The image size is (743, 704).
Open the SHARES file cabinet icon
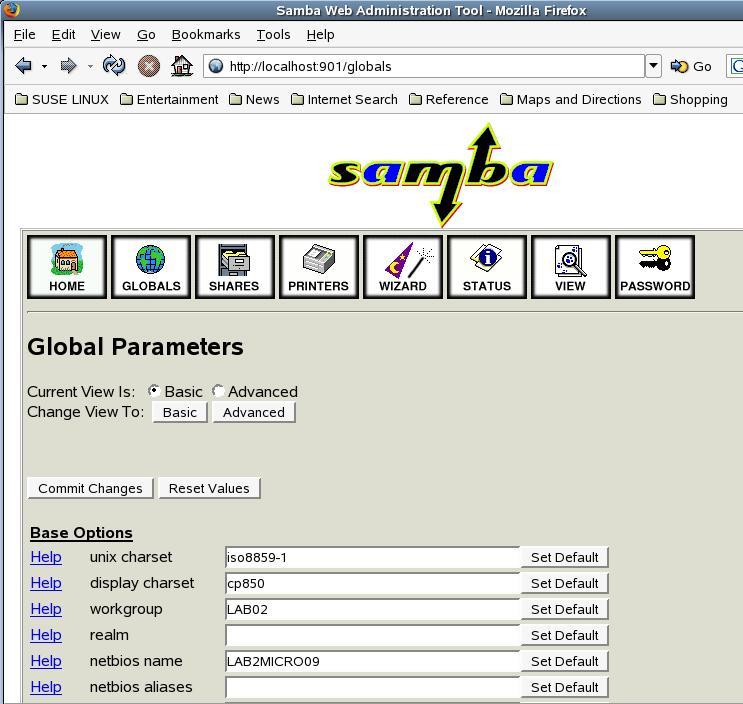(235, 267)
